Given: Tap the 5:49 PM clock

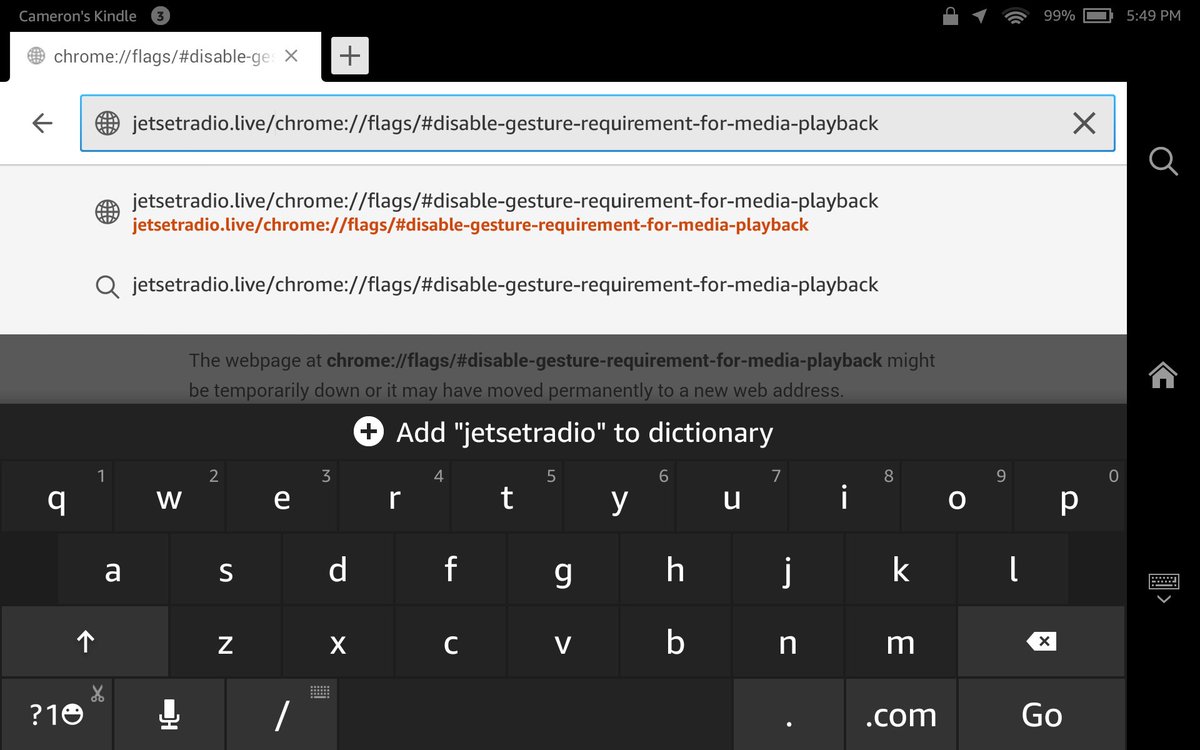Looking at the screenshot, I should click(x=1153, y=16).
